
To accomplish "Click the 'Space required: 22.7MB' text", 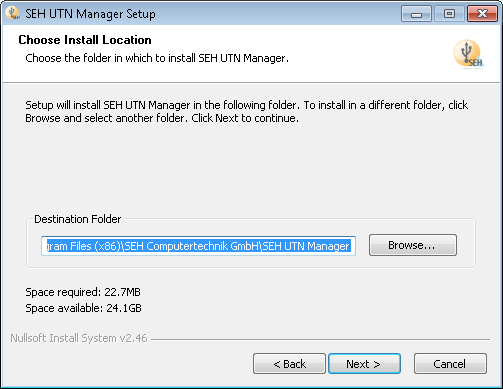I will [x=83, y=292].
